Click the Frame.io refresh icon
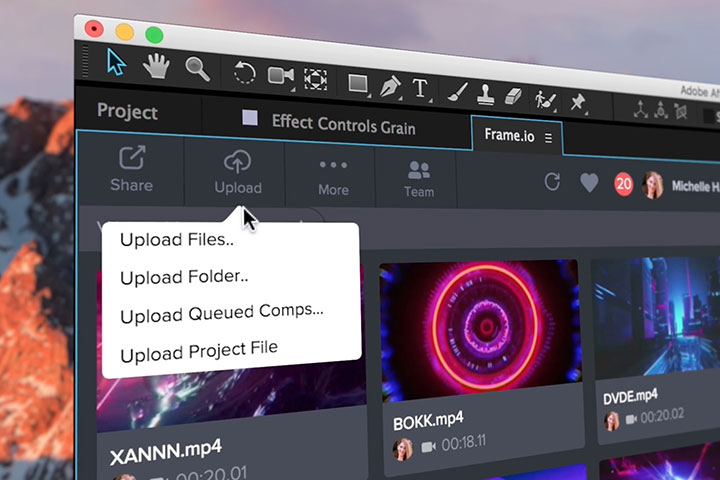This screenshot has width=720, height=480. tap(552, 182)
